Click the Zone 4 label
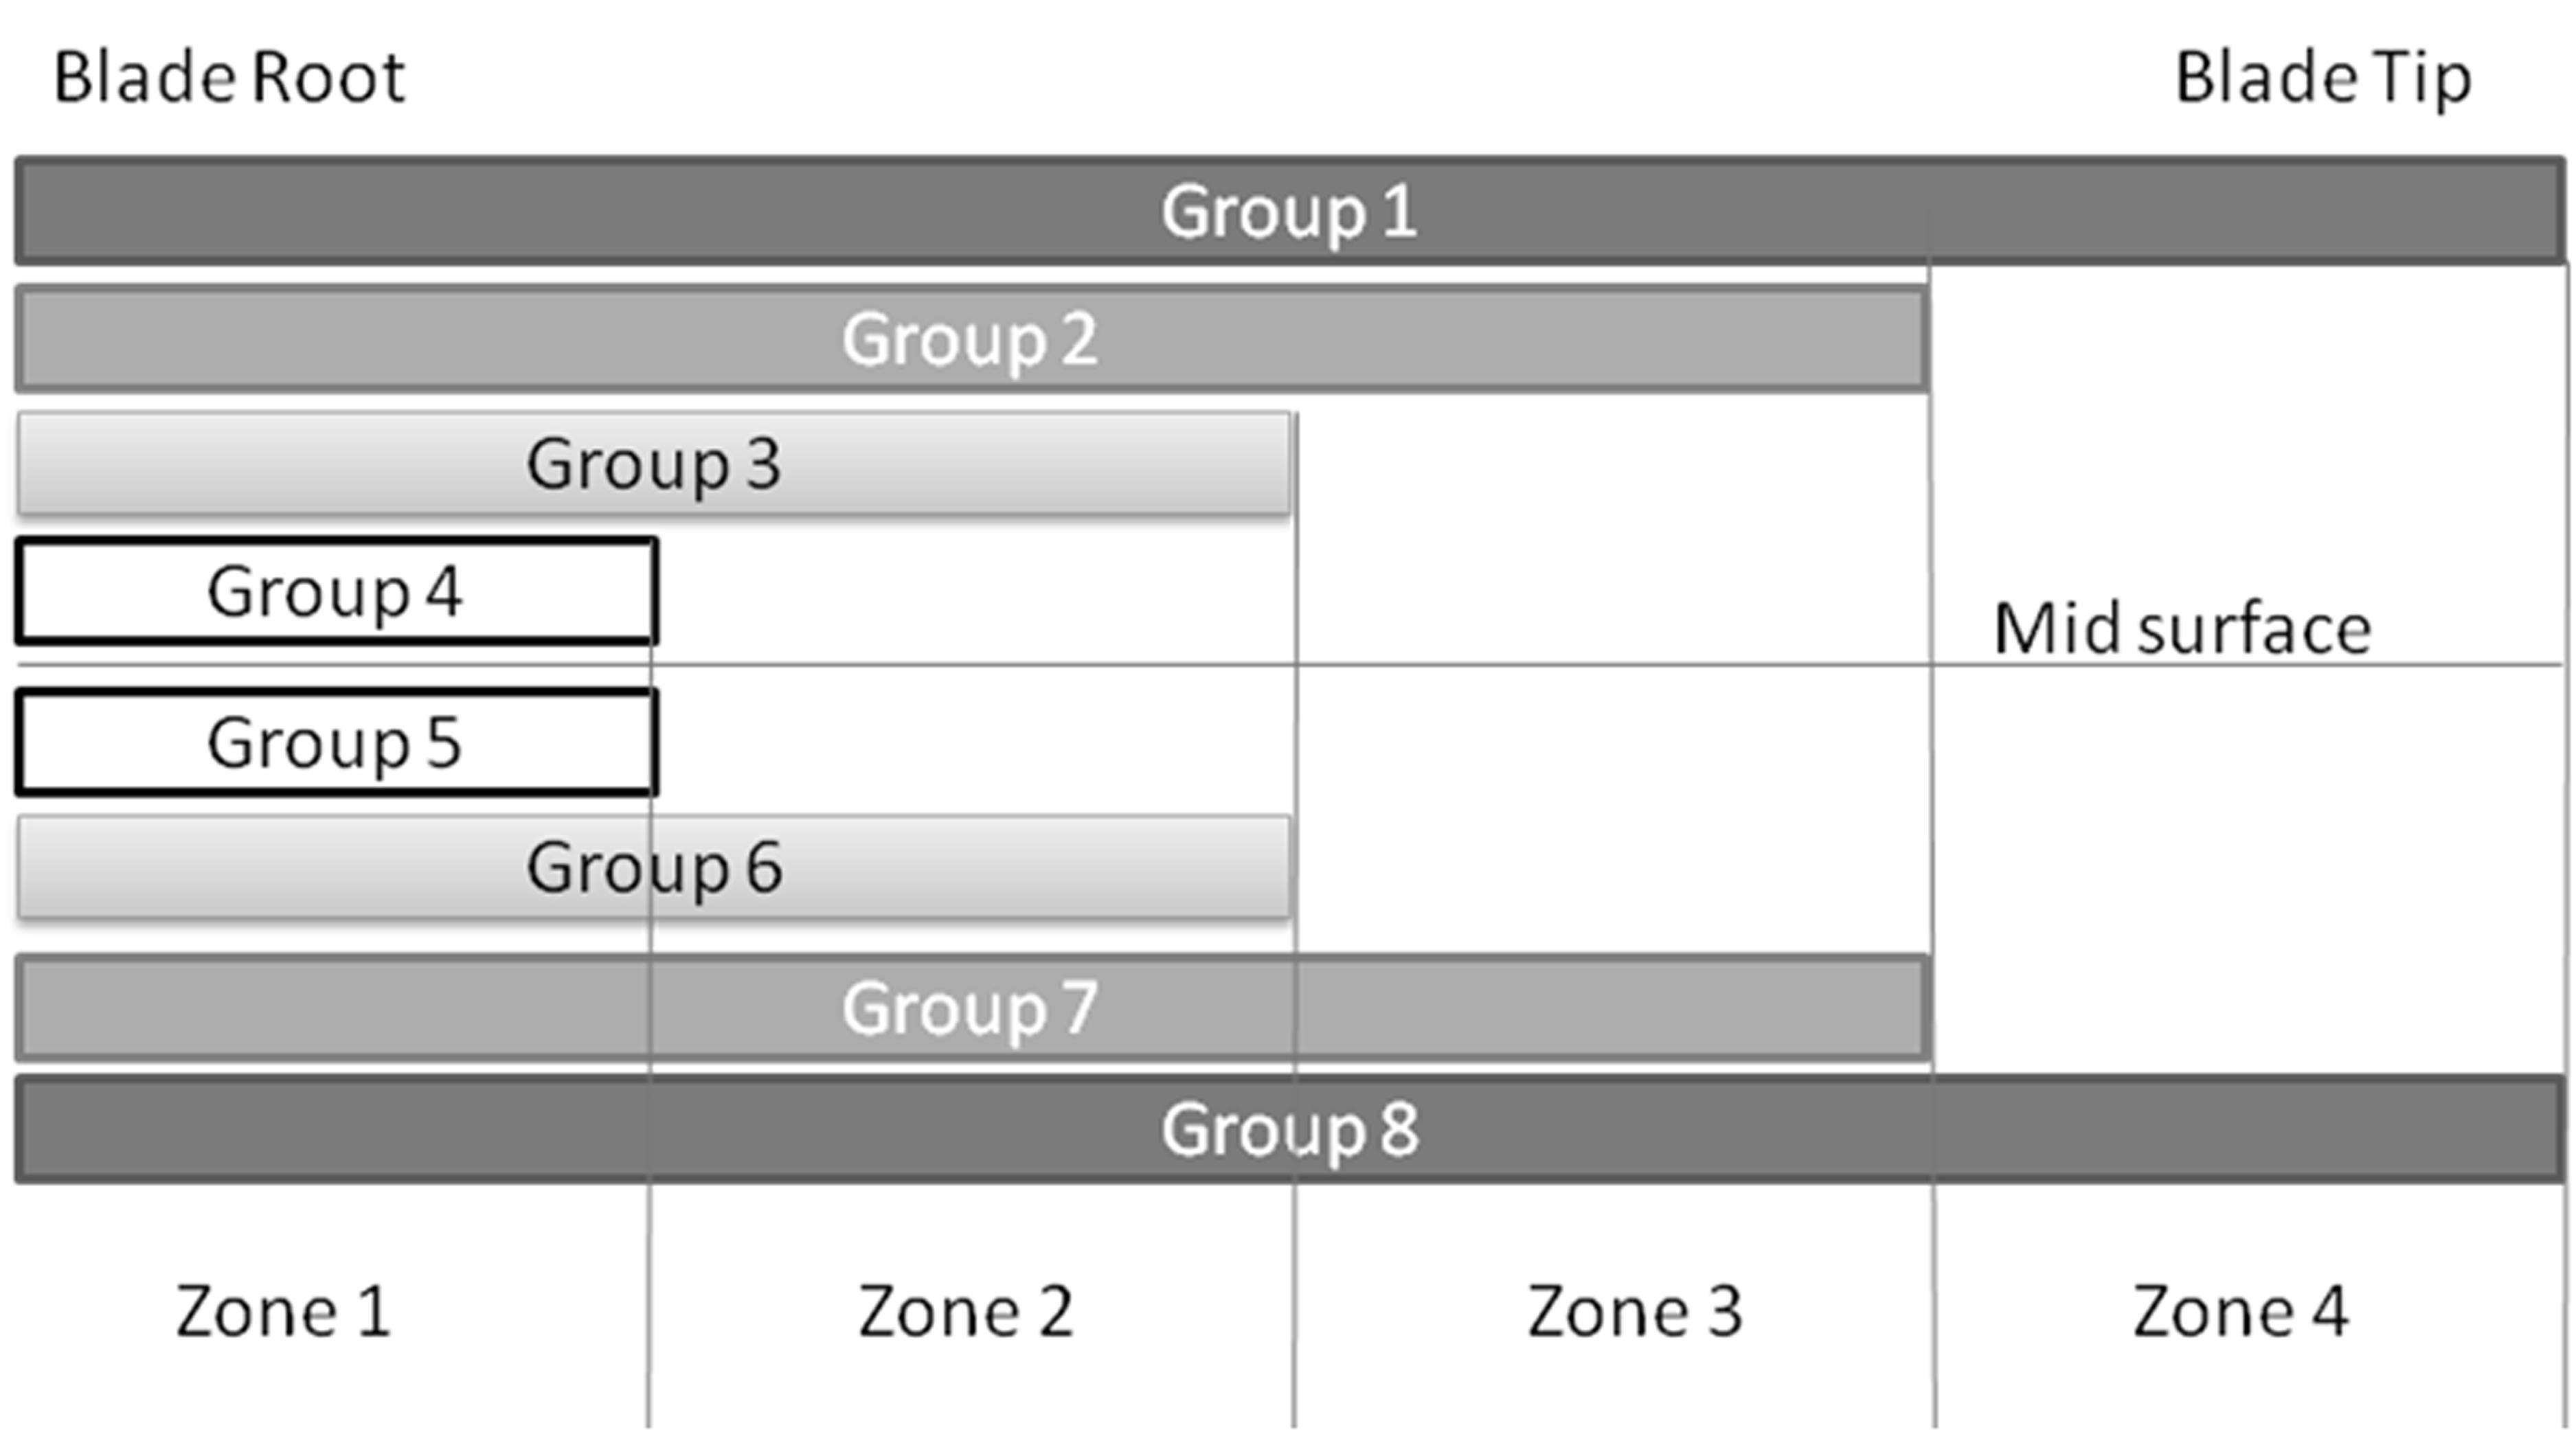The image size is (2576, 1430). [x=2240, y=1311]
